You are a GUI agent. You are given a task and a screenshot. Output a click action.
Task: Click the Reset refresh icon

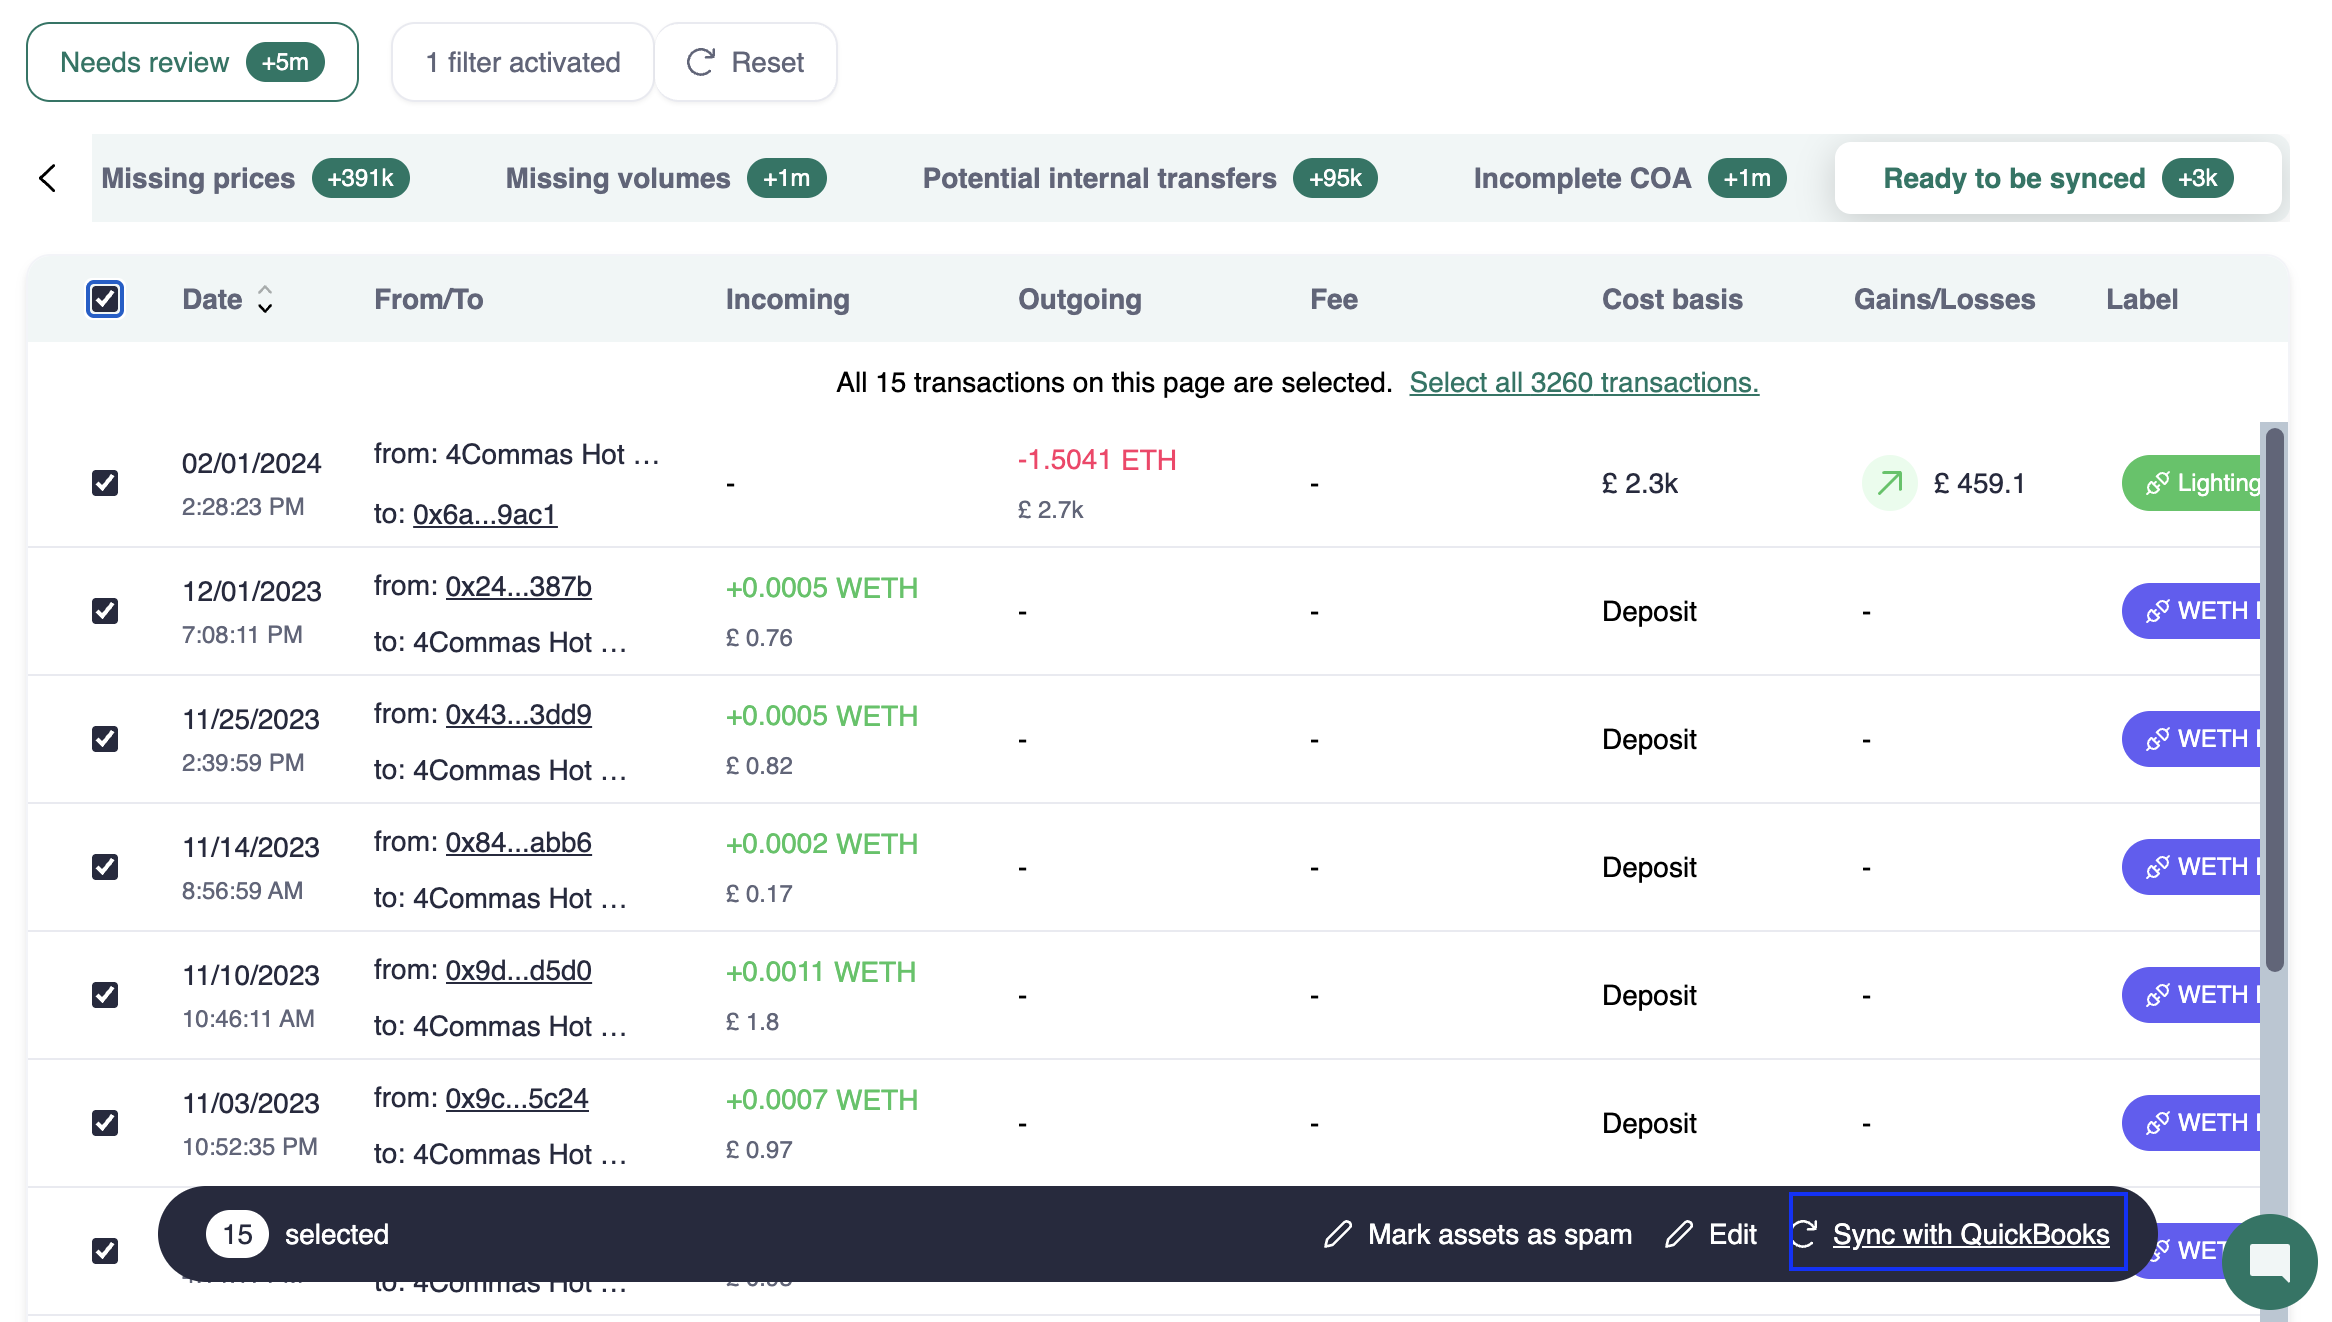click(x=700, y=62)
